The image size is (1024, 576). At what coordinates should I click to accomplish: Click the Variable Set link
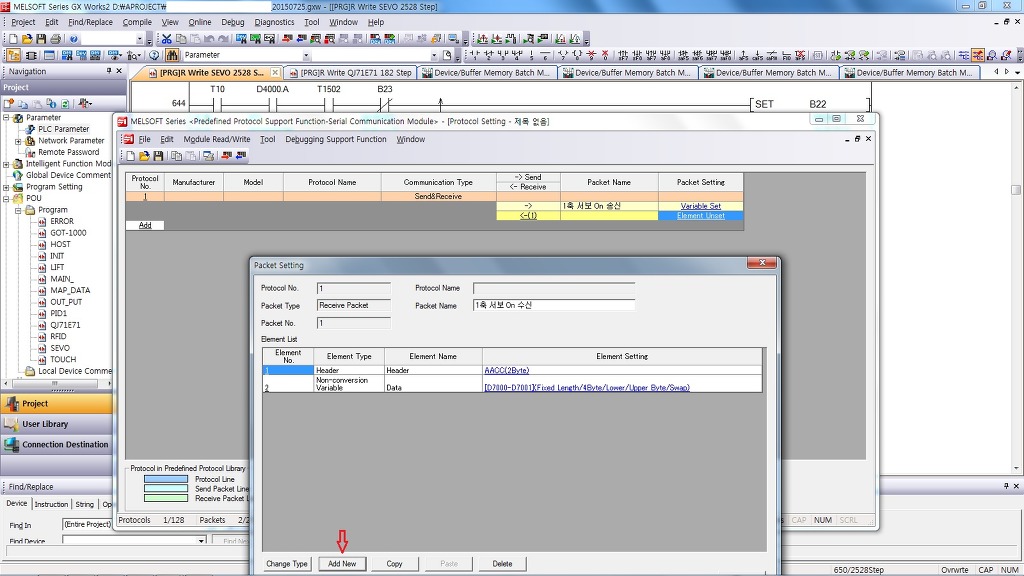coord(700,206)
